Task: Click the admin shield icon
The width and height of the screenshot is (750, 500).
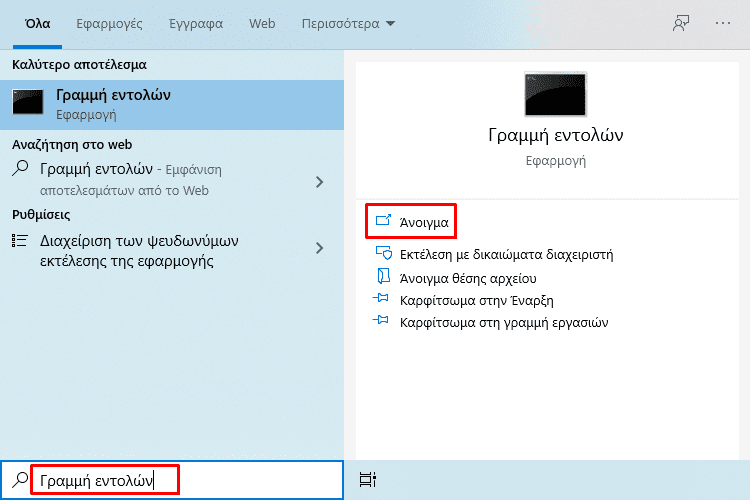Action: pyautogui.click(x=384, y=253)
